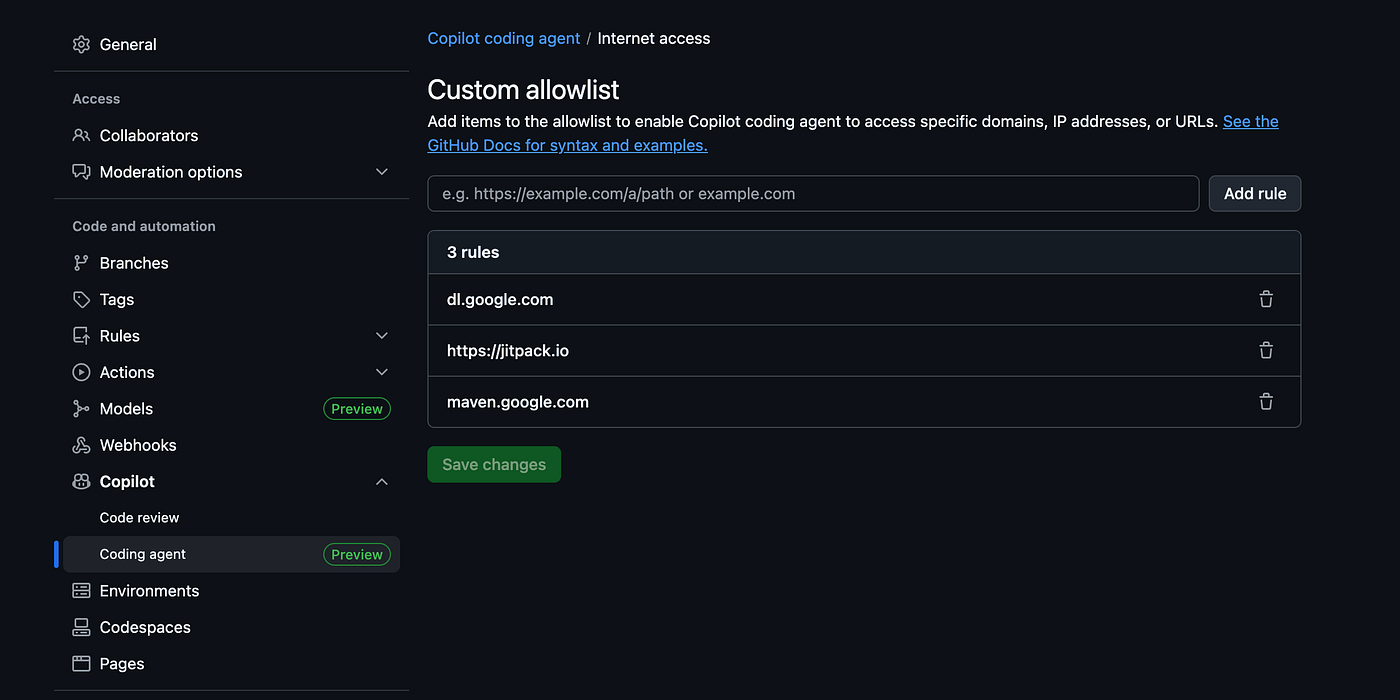Image resolution: width=1400 pixels, height=700 pixels.
Task: Expand the Rules submenu chevron
Action: click(381, 336)
